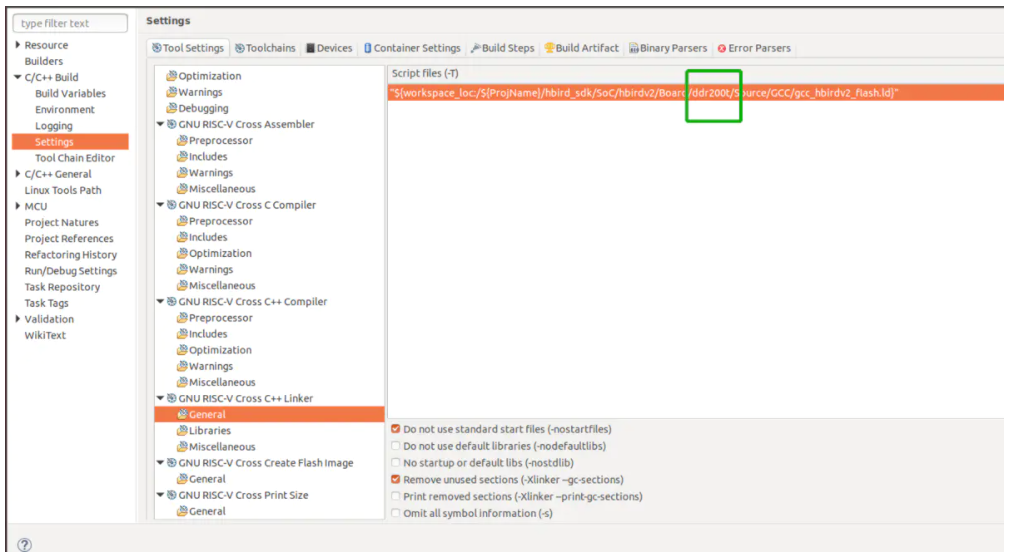Click the GNU RISC-V Cross Assembler icon

point(172,124)
